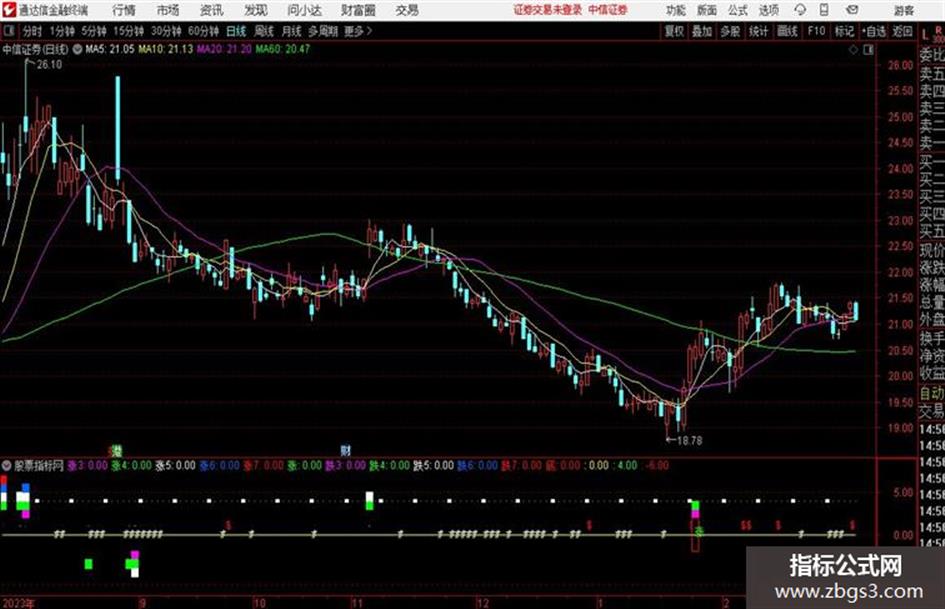Open the message envelope icon
This screenshot has width=945, height=609.
(x=852, y=10)
